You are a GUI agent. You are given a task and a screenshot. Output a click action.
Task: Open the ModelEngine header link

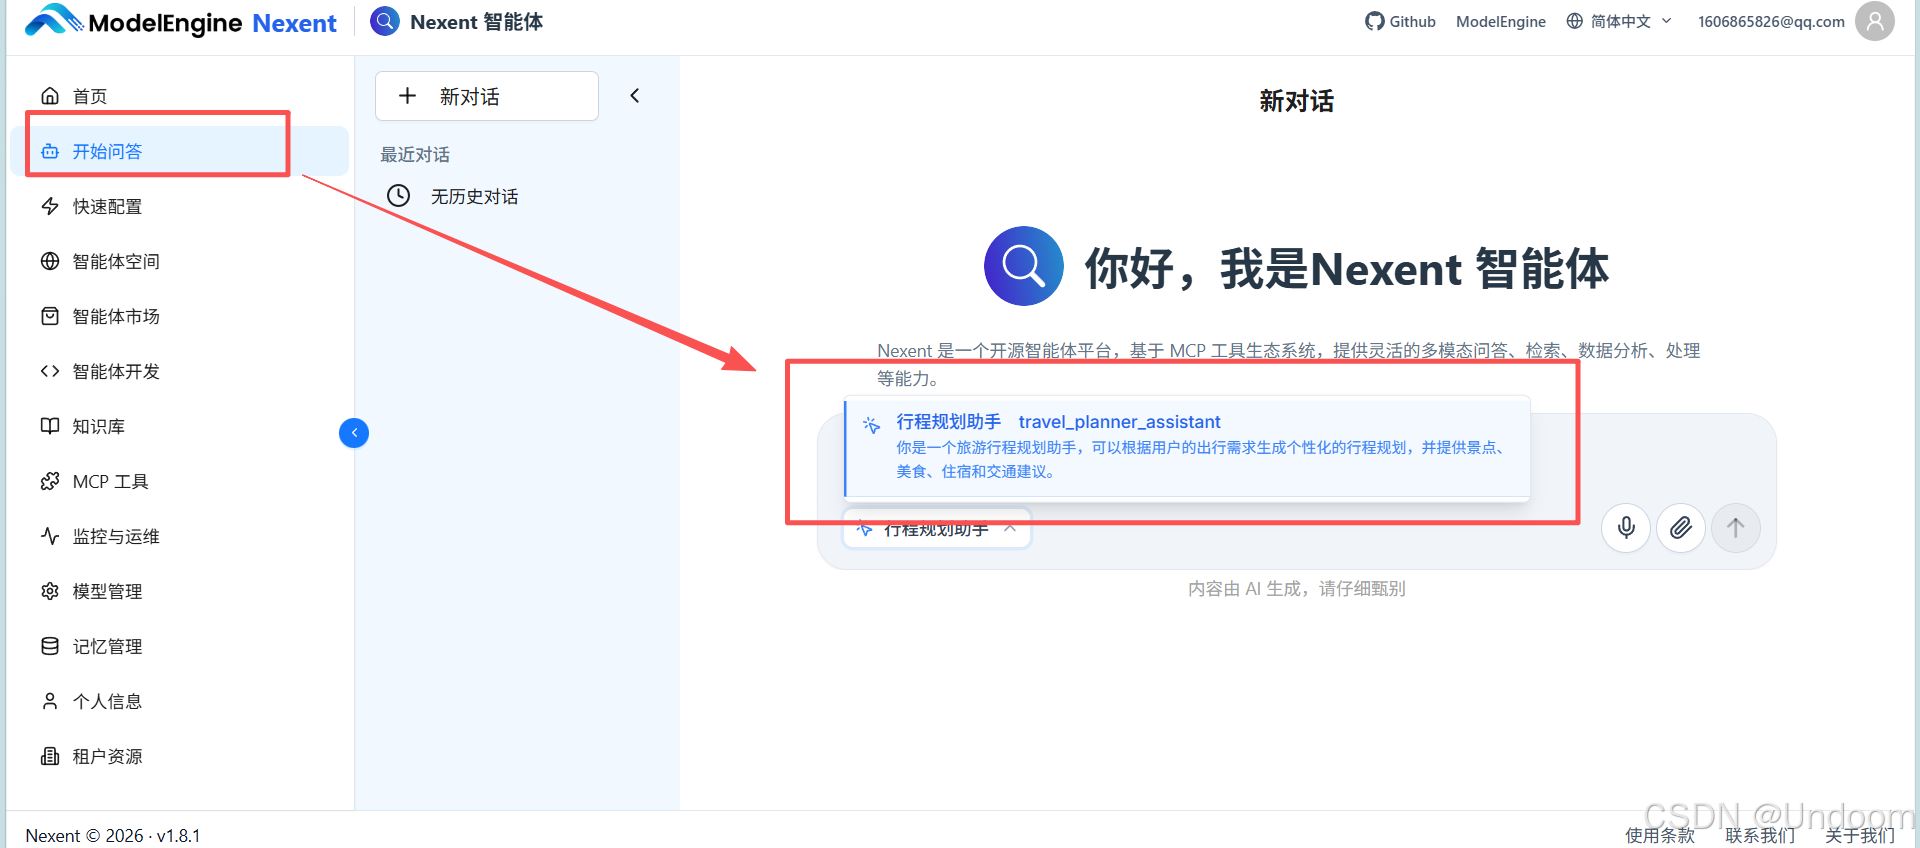tap(1501, 21)
